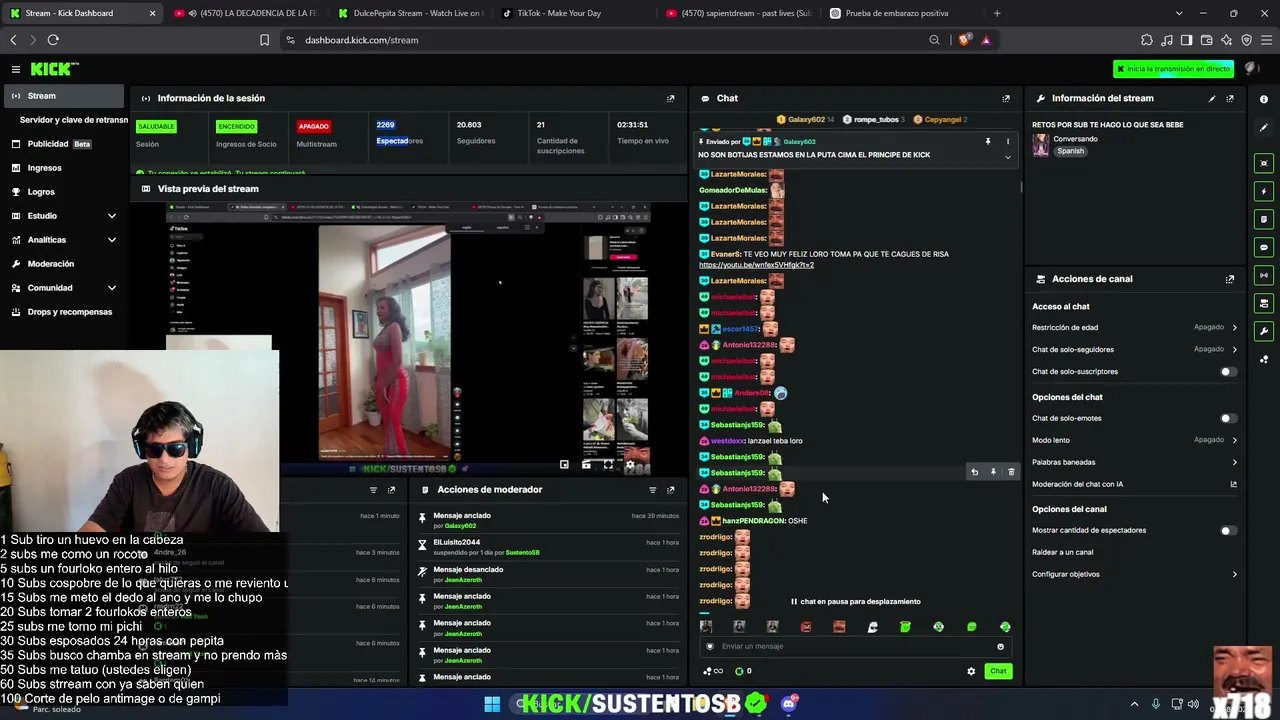
Task: Open Moderación in the sidebar
Action: pos(63,264)
